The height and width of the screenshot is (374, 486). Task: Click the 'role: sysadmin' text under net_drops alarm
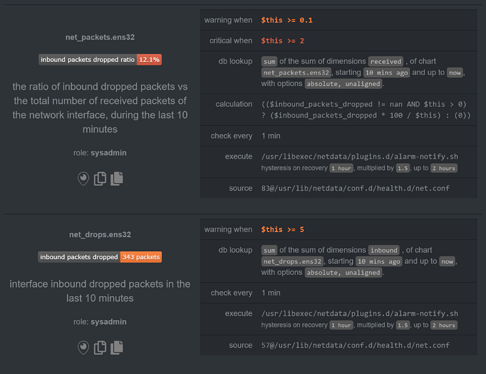(x=100, y=322)
